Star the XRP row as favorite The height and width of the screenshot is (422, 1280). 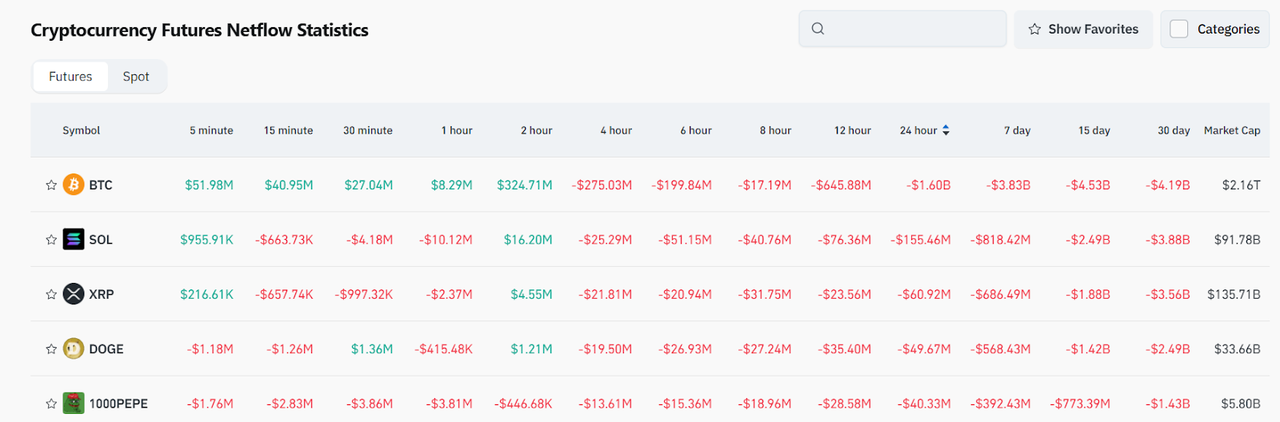tap(51, 294)
